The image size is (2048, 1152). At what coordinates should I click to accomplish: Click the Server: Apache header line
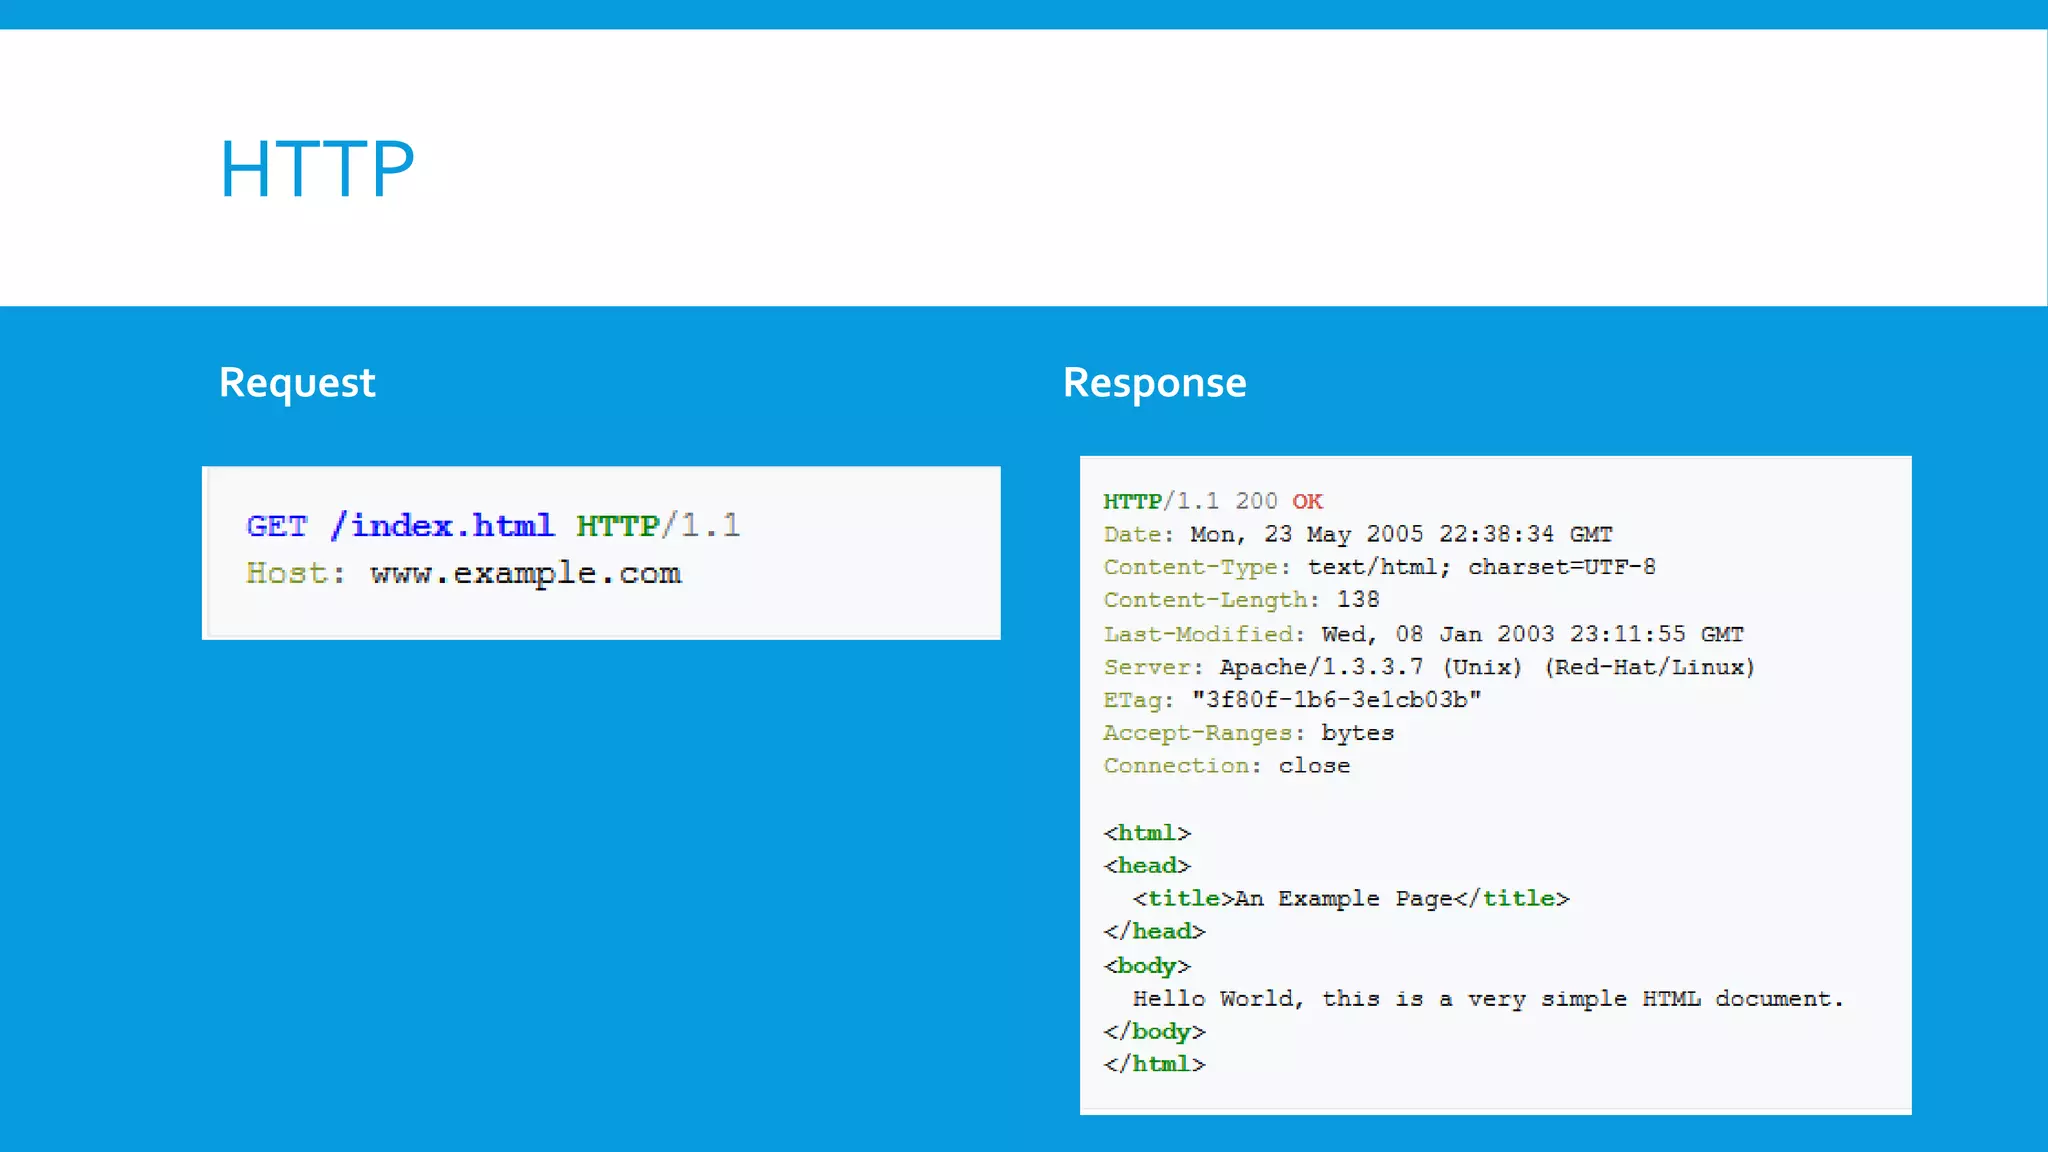click(x=1429, y=667)
